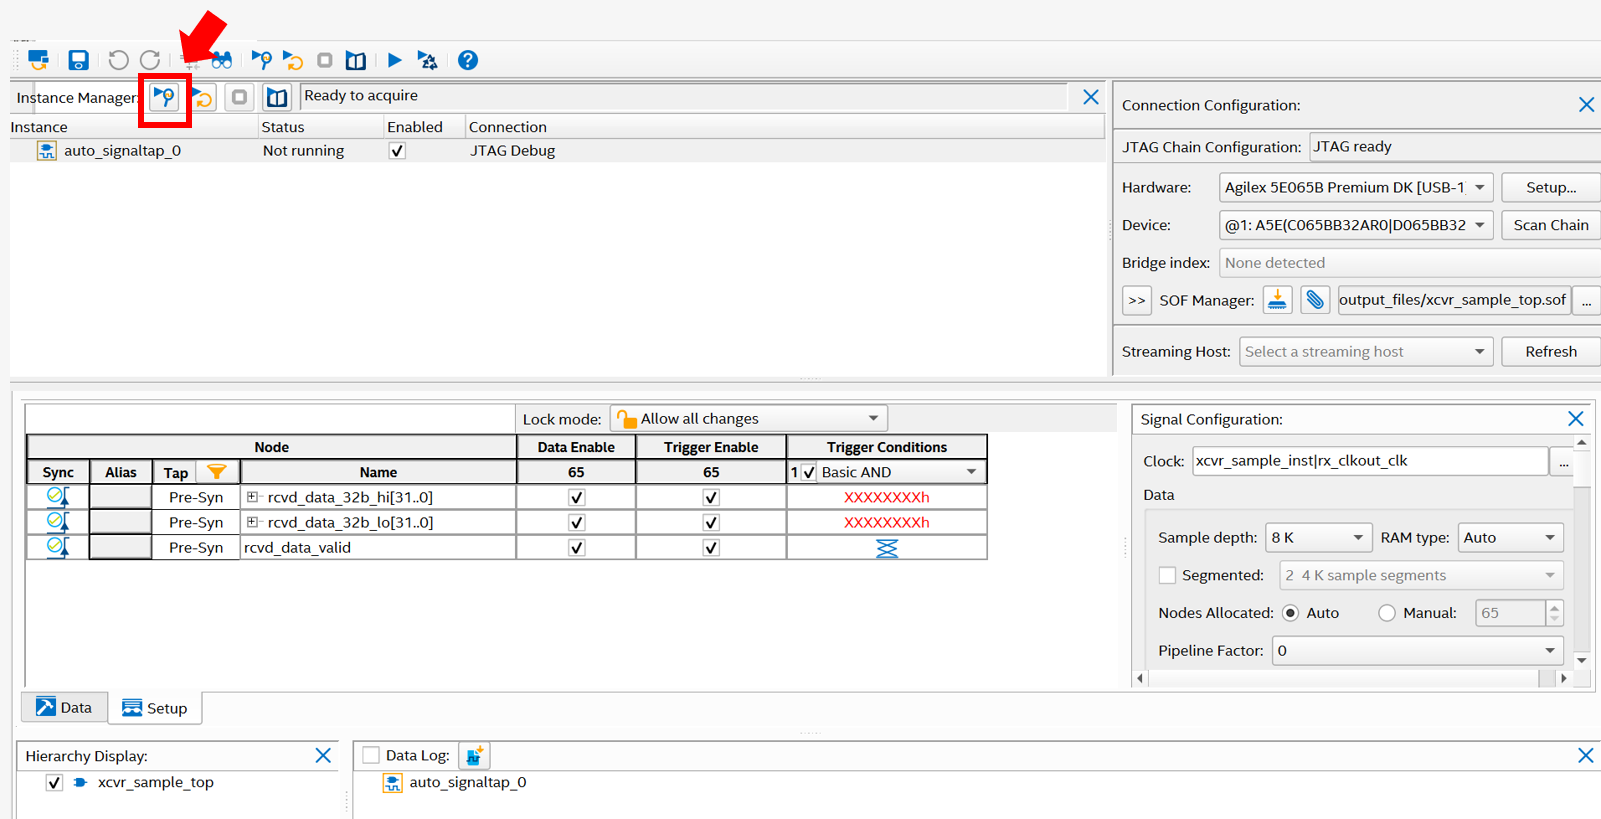Click Autorun Analysis in Instance Manager
This screenshot has height=819, width=1601.
(203, 97)
